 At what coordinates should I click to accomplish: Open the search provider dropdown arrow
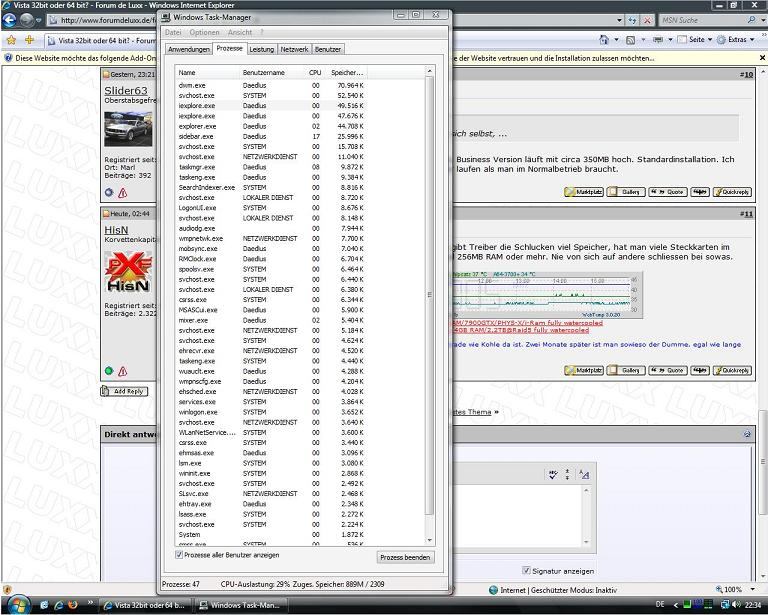coord(763,20)
